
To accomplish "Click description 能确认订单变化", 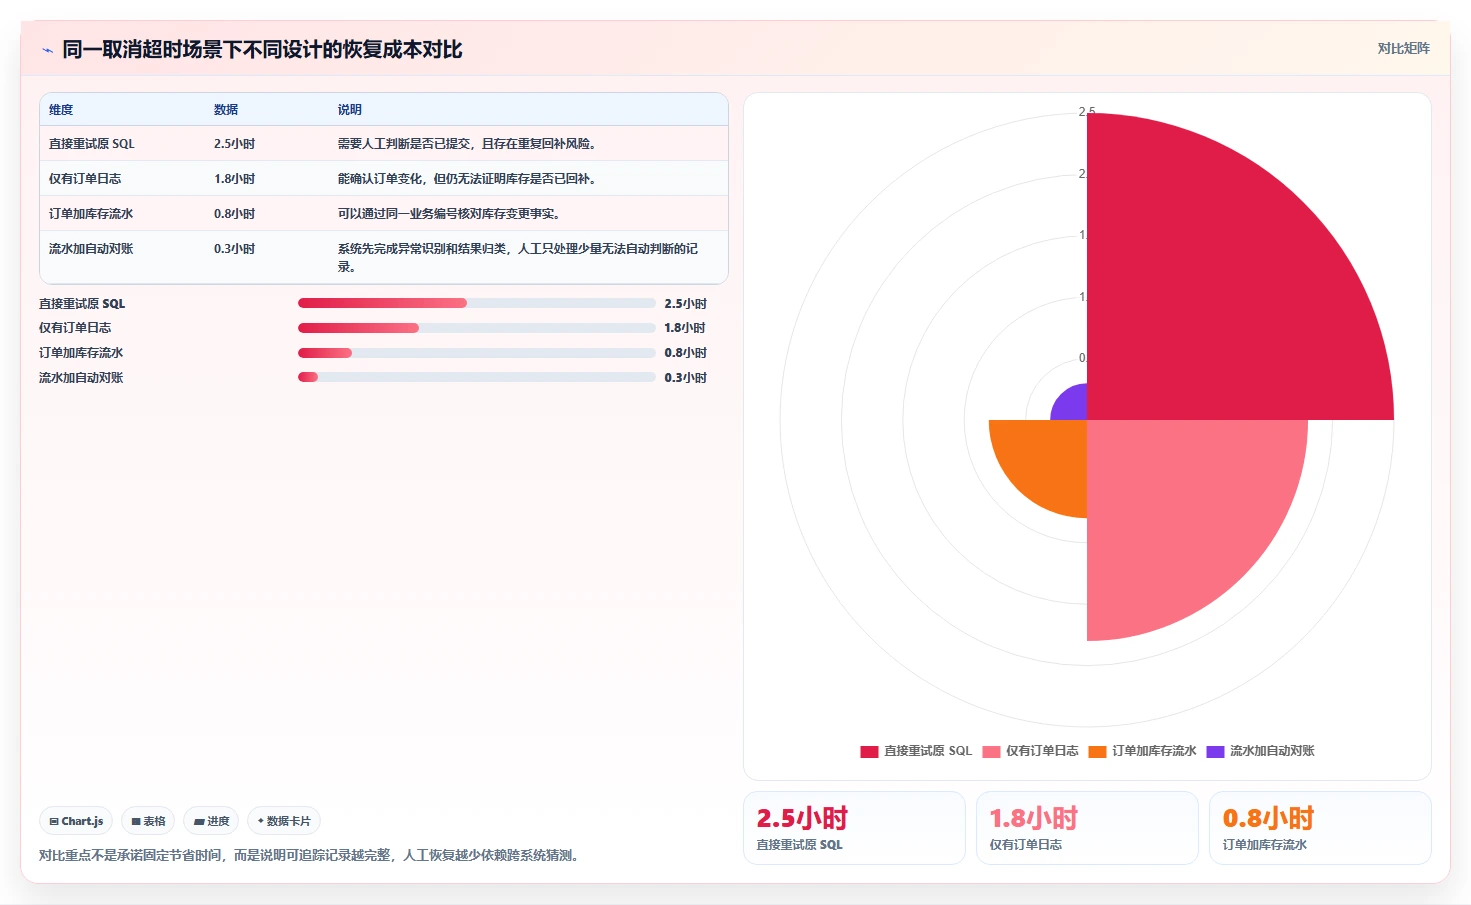I will click(467, 179).
